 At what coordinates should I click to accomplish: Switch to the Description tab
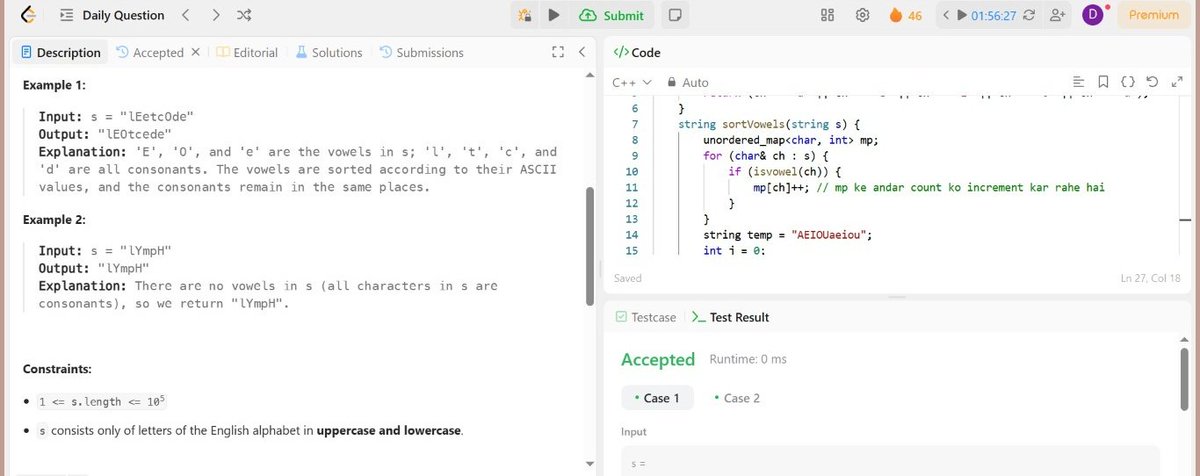pos(61,52)
